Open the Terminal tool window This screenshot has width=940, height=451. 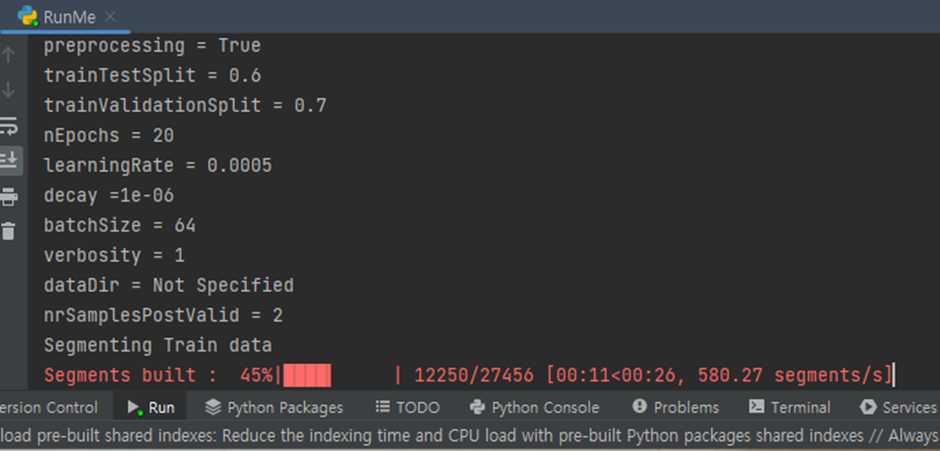click(x=790, y=408)
